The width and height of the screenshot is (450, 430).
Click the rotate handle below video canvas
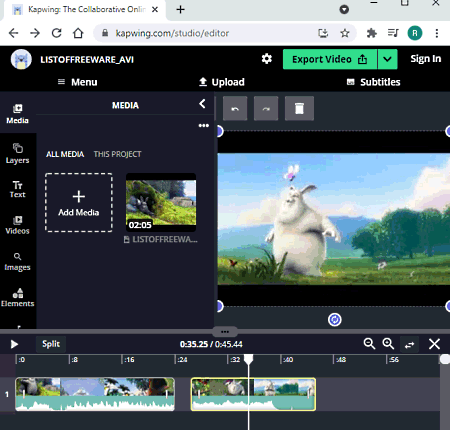(x=335, y=320)
